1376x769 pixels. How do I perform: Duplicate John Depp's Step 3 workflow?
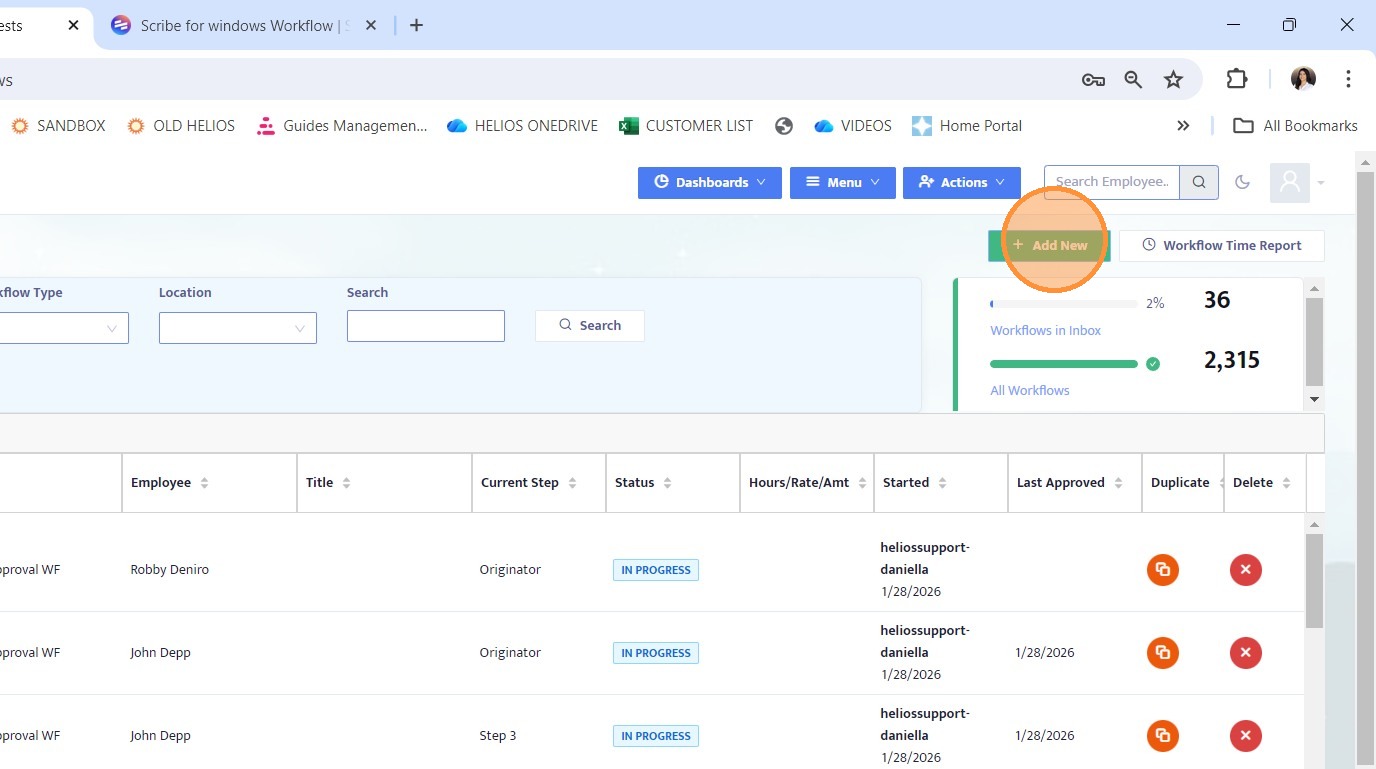pyautogui.click(x=1162, y=736)
